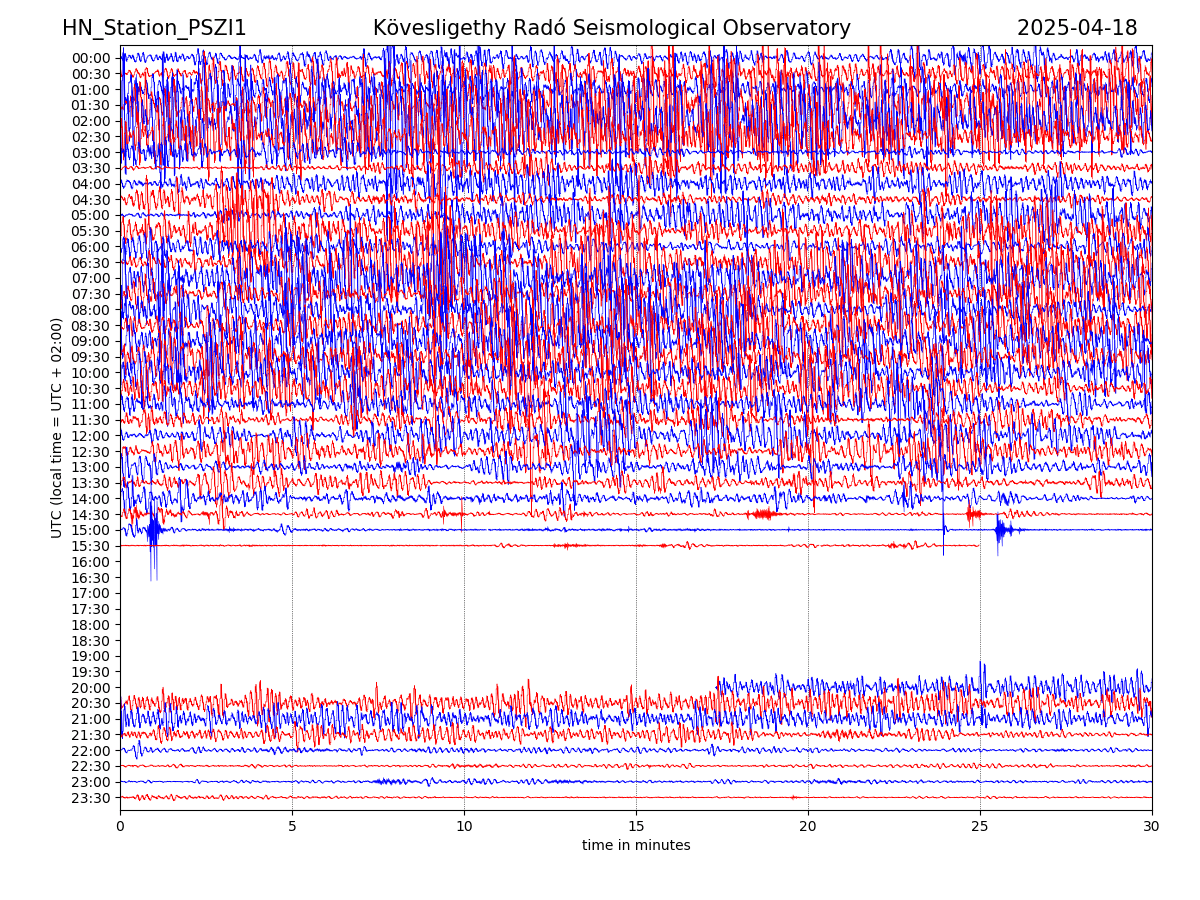
Task: Click the 15 tick on minutes axis
Action: [636, 827]
